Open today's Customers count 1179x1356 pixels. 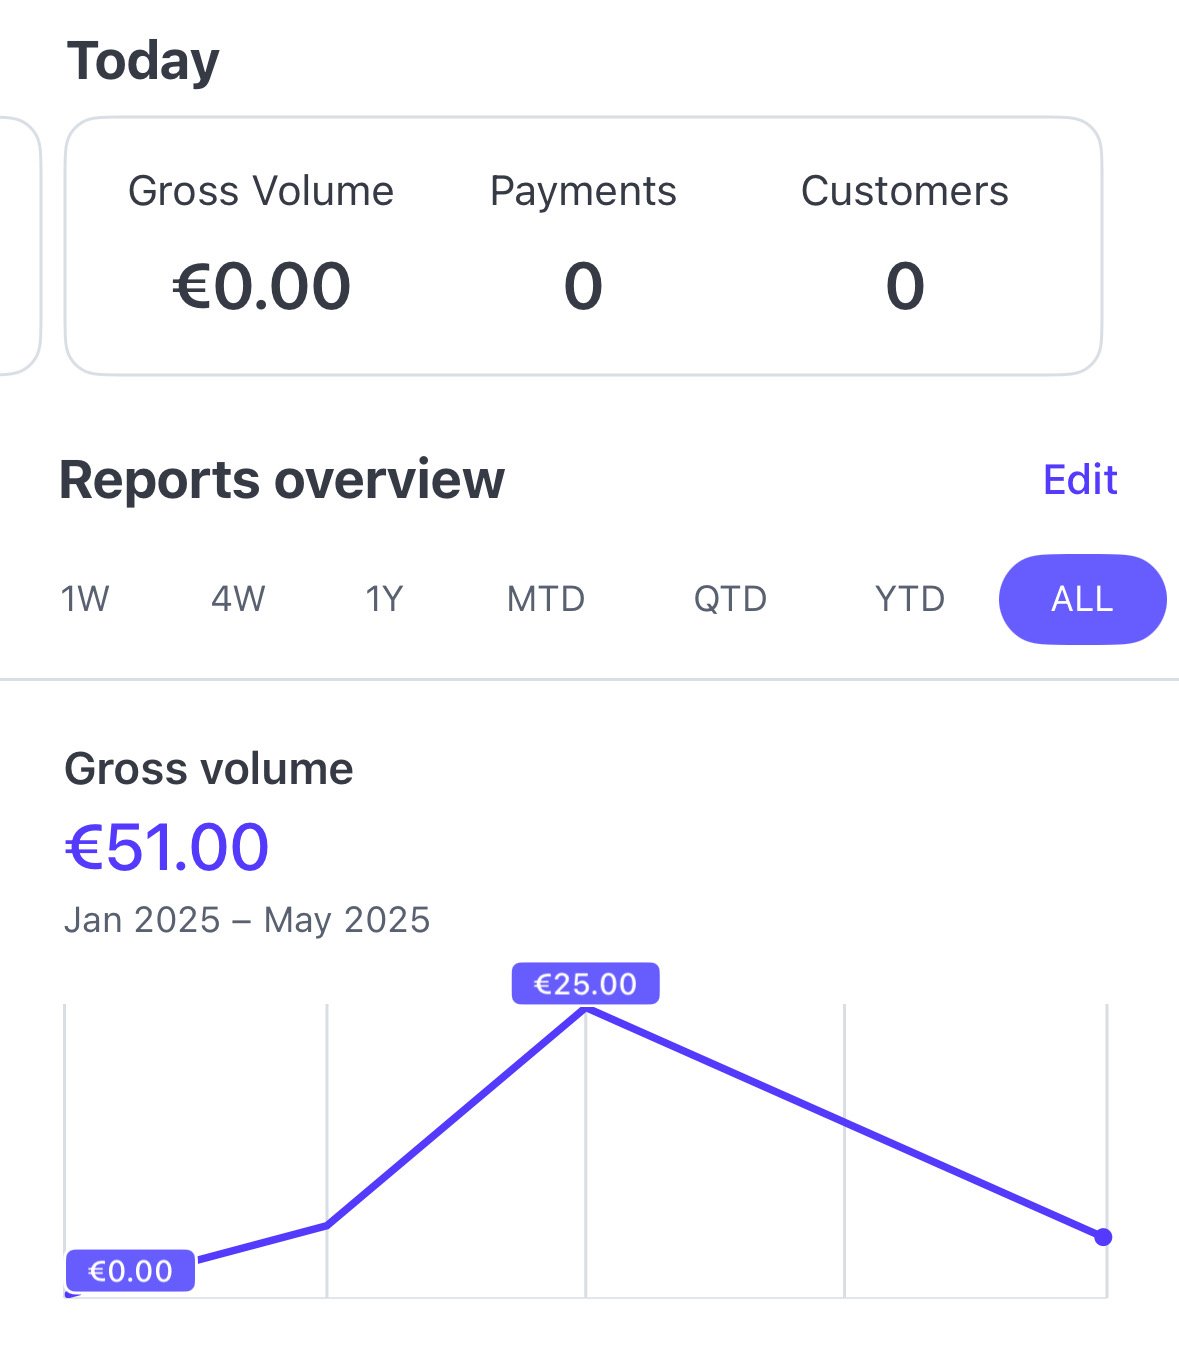[x=904, y=286]
